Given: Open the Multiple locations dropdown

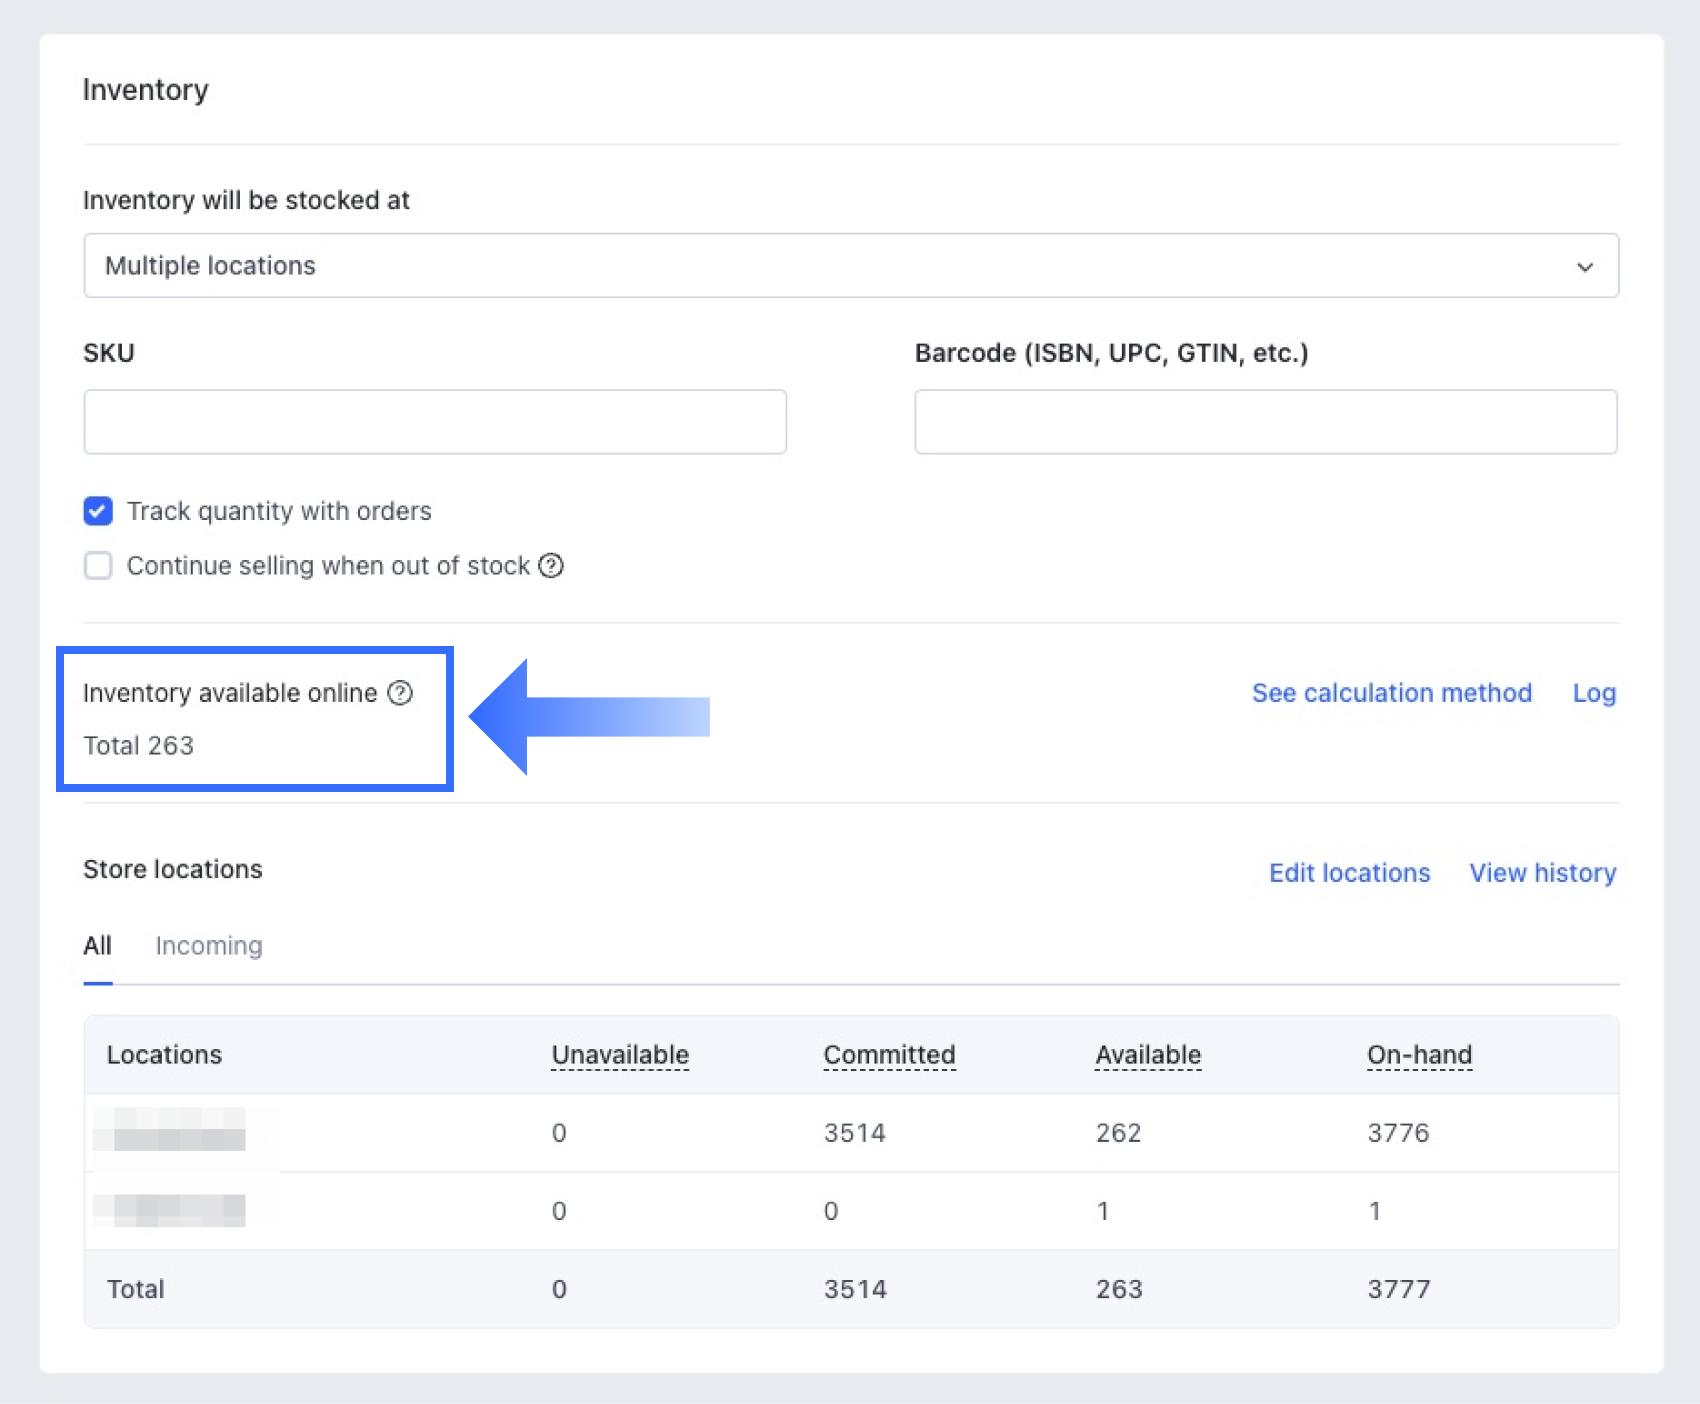Looking at the screenshot, I should click(850, 266).
